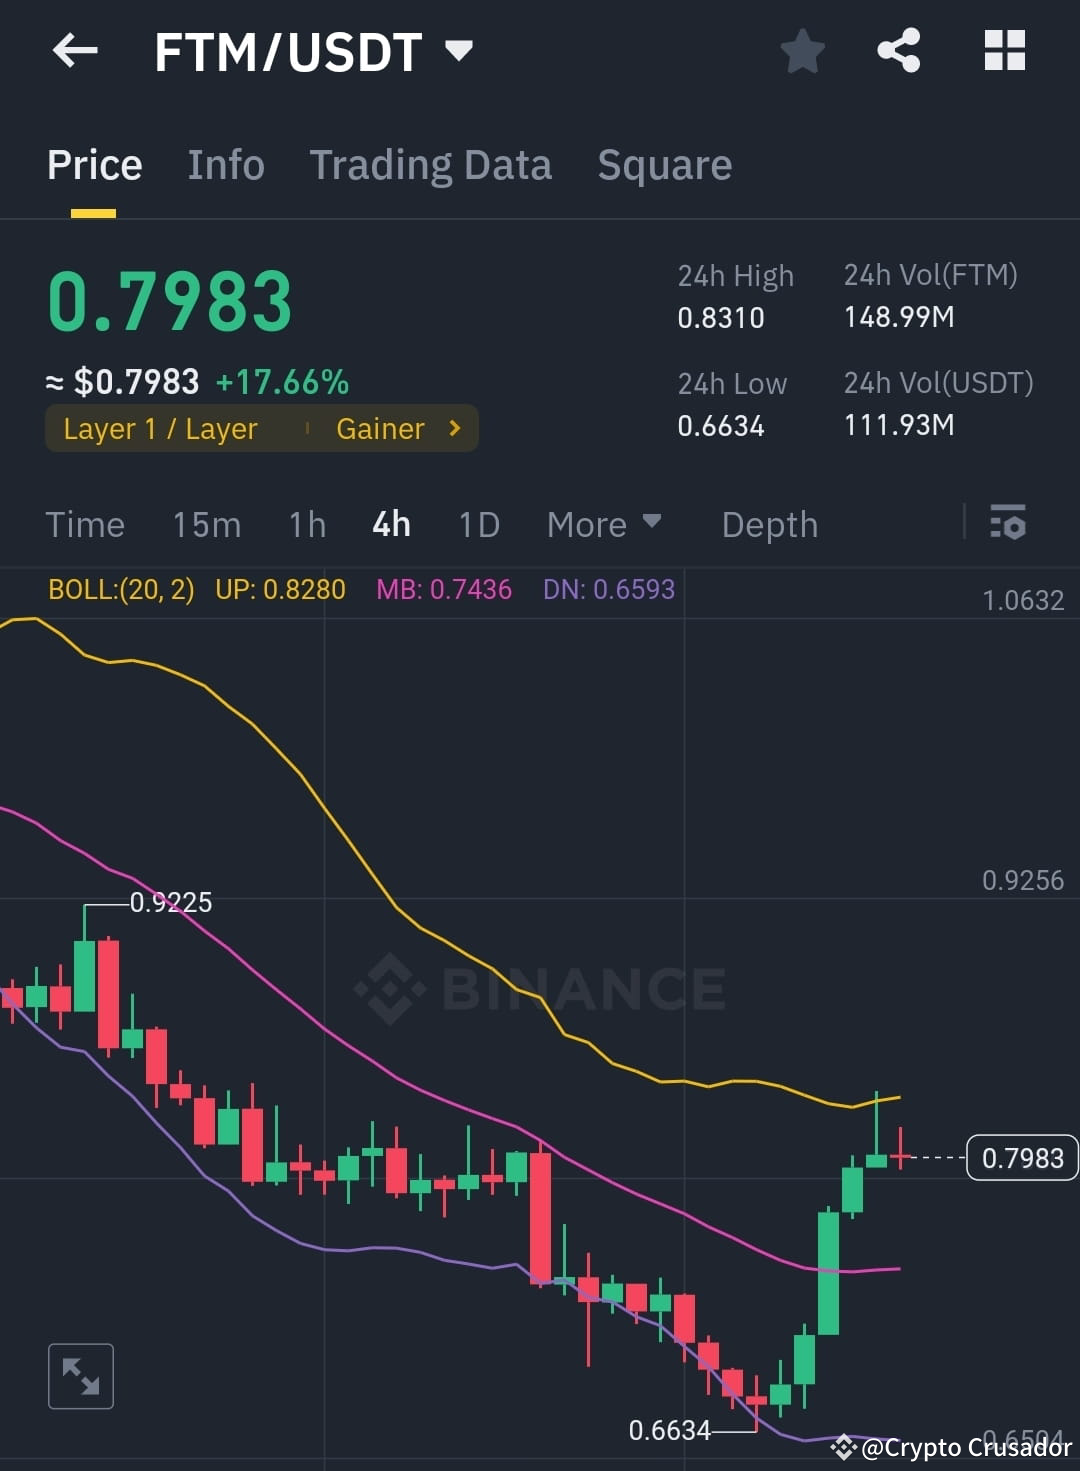This screenshot has height=1471, width=1080.
Task: Tap the Crypto Crusador diamond icon
Action: [x=843, y=1447]
